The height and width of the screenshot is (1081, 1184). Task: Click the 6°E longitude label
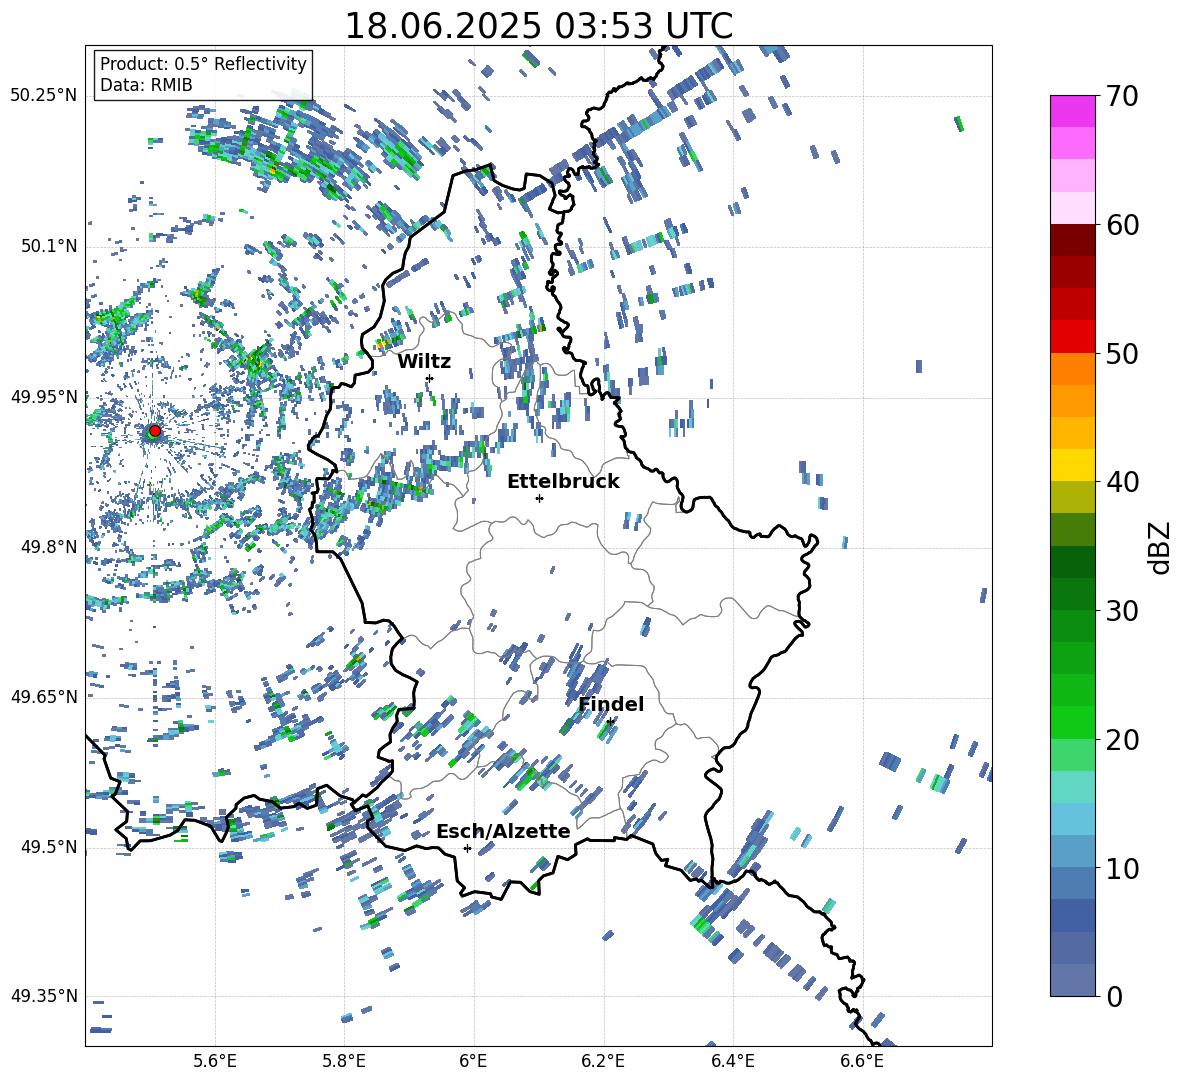(x=473, y=1061)
